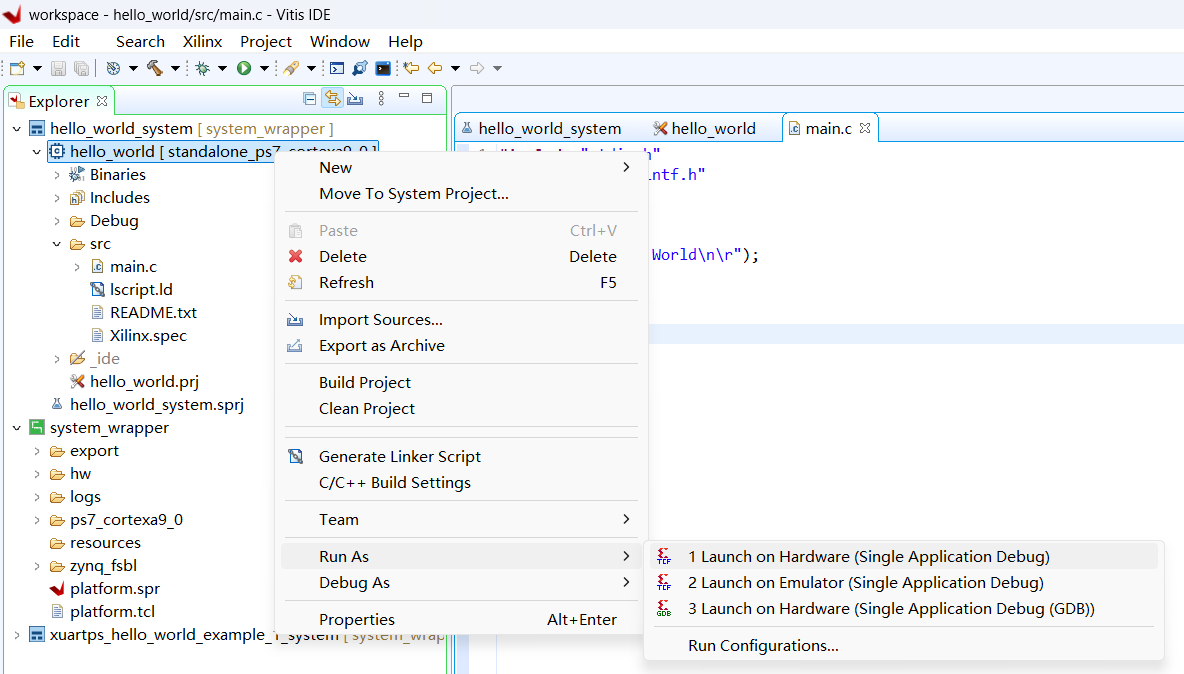Open the Explorer view menu dots

tap(381, 98)
